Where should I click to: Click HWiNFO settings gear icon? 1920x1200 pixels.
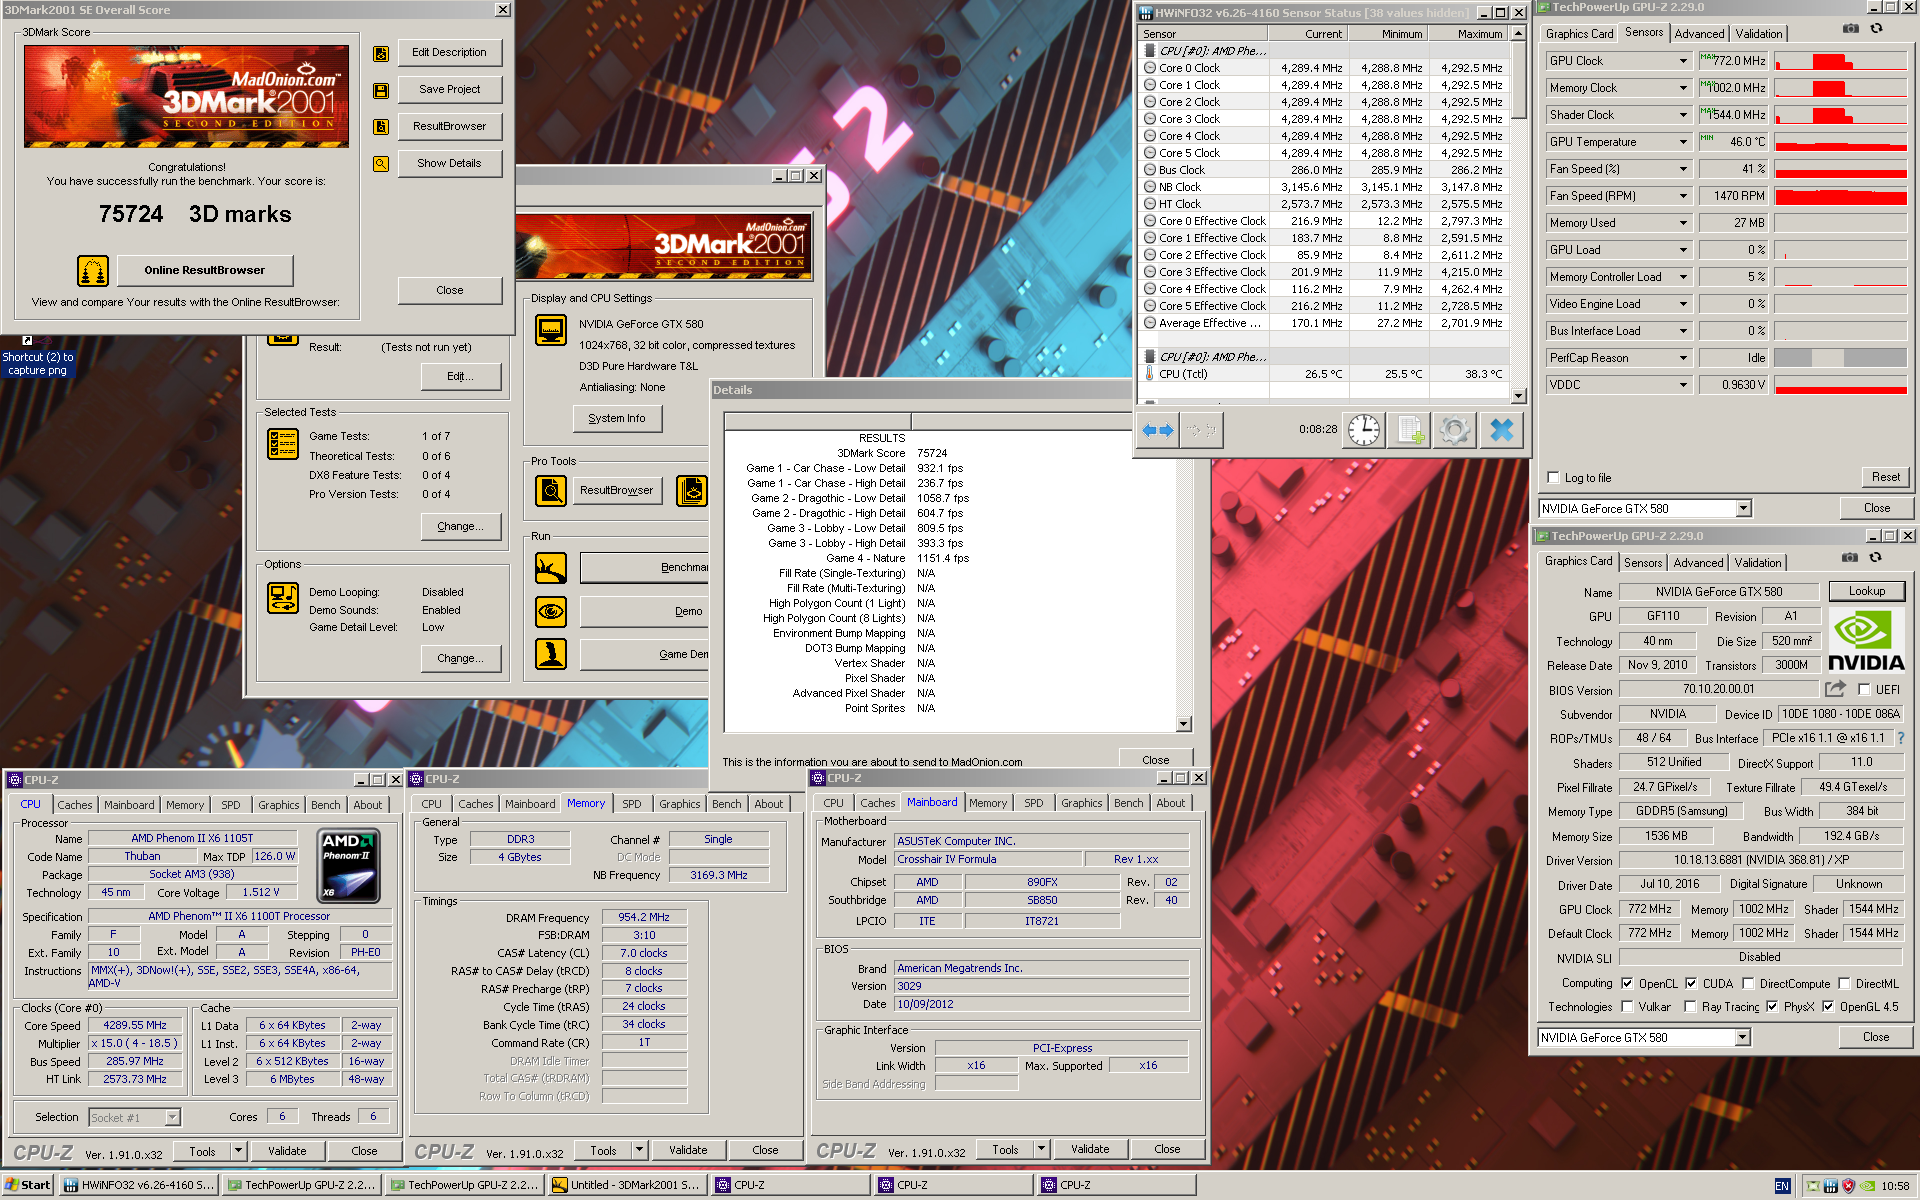[1455, 430]
